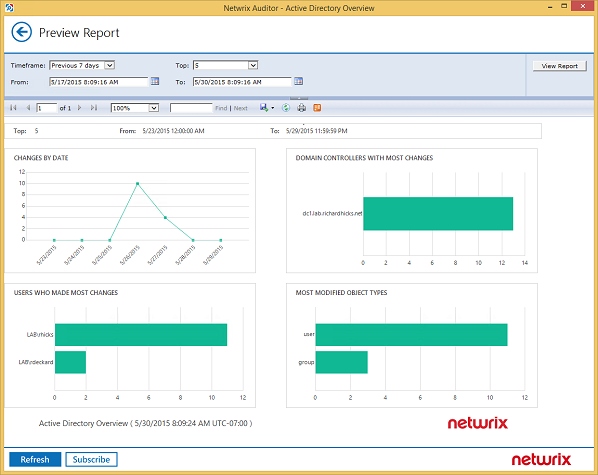Viewport: 598px width, 475px height.
Task: Click the Subscribe button
Action: [x=91, y=459]
